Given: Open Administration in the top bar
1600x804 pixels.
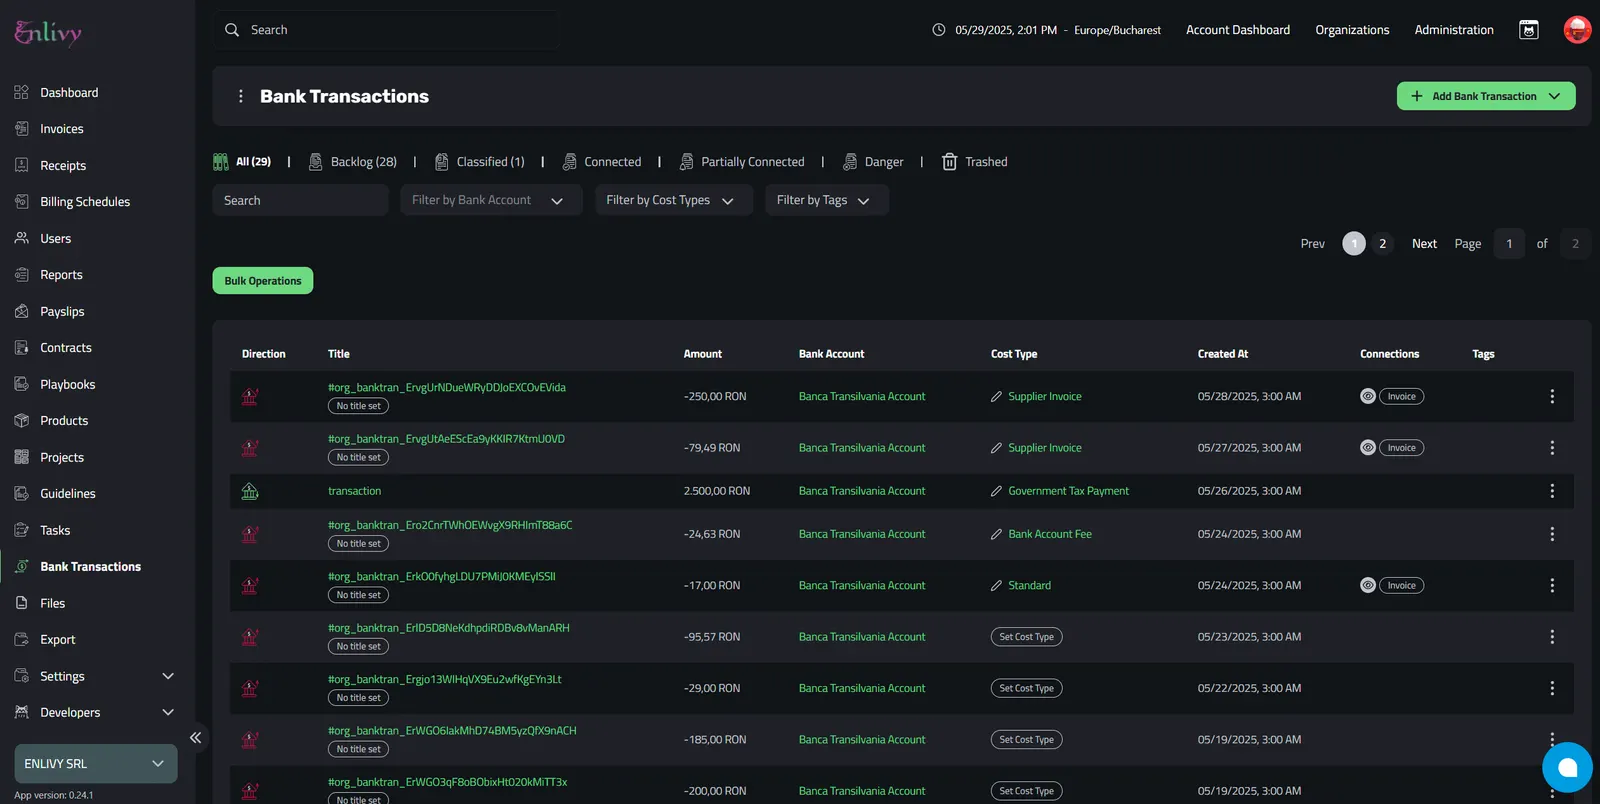Looking at the screenshot, I should coord(1454,30).
